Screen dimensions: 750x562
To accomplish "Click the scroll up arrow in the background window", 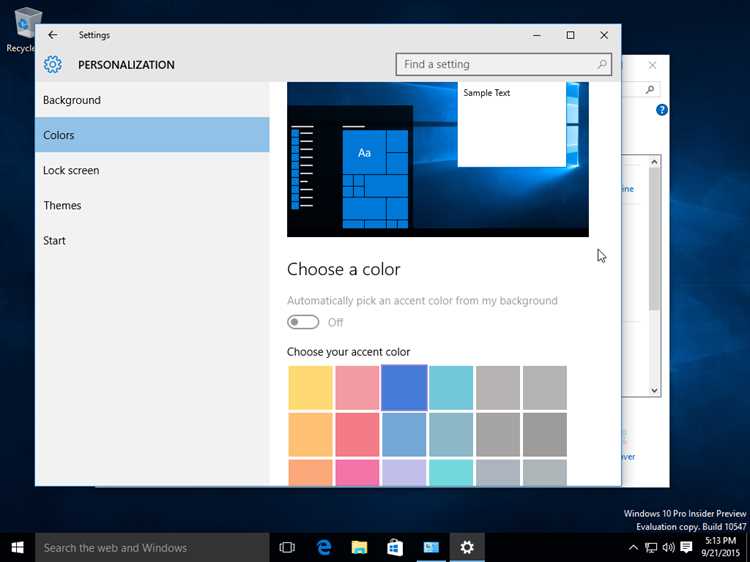I will tap(654, 162).
